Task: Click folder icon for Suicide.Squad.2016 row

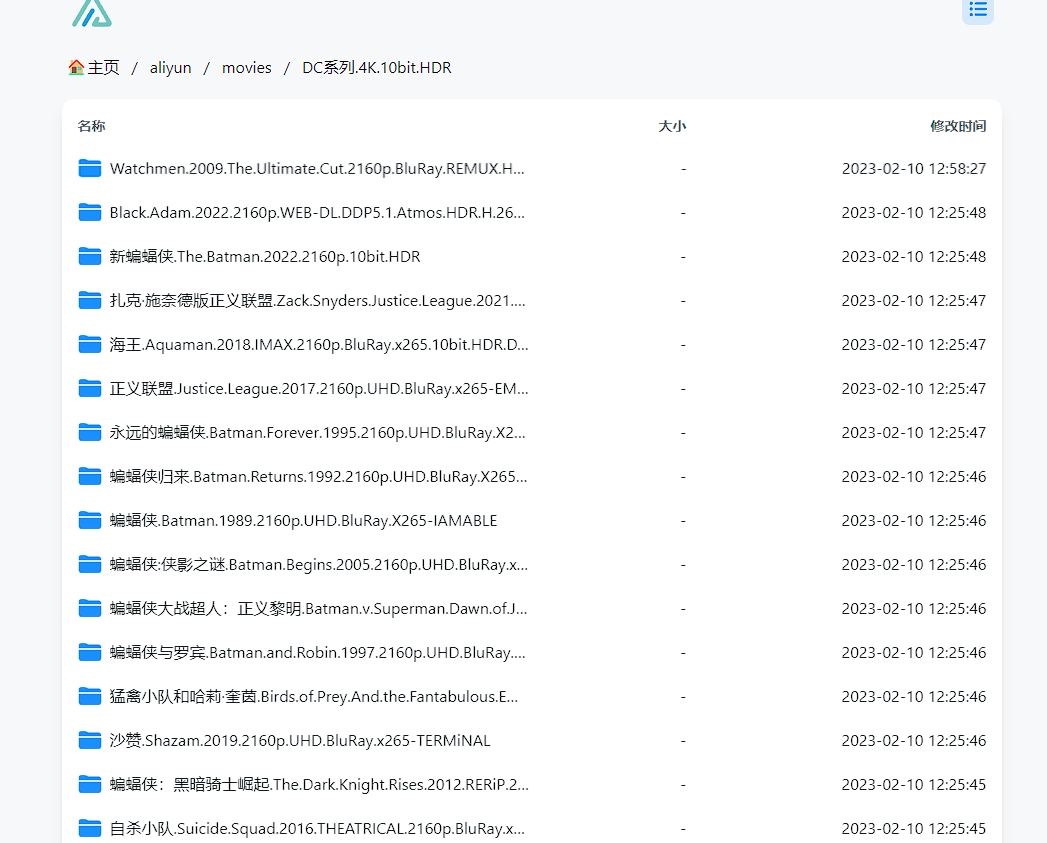Action: 89,829
